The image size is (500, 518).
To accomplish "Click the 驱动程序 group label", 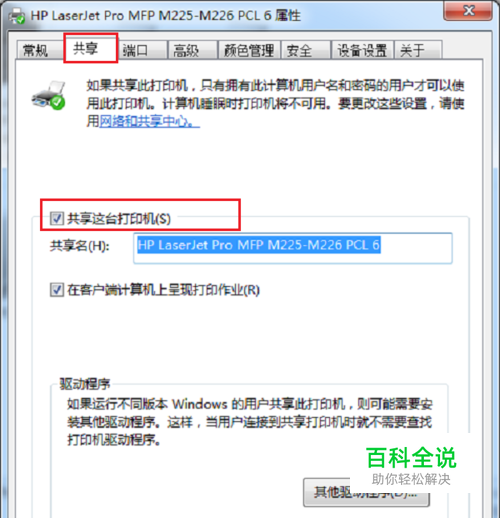I will [x=85, y=384].
